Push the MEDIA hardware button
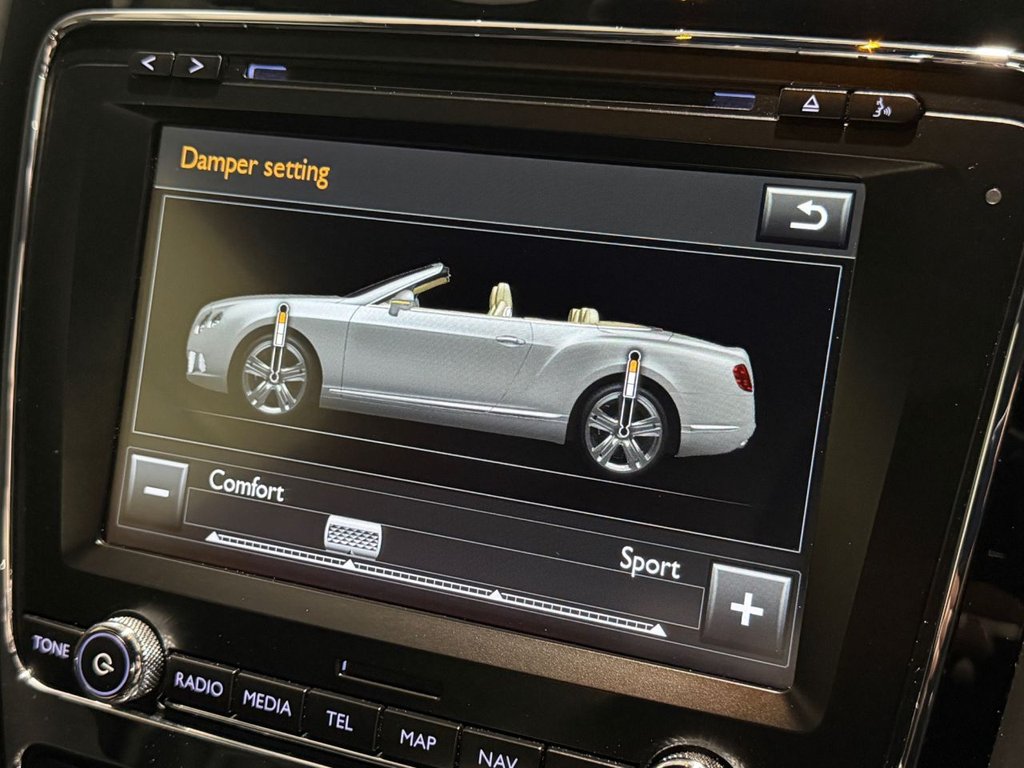 point(266,702)
